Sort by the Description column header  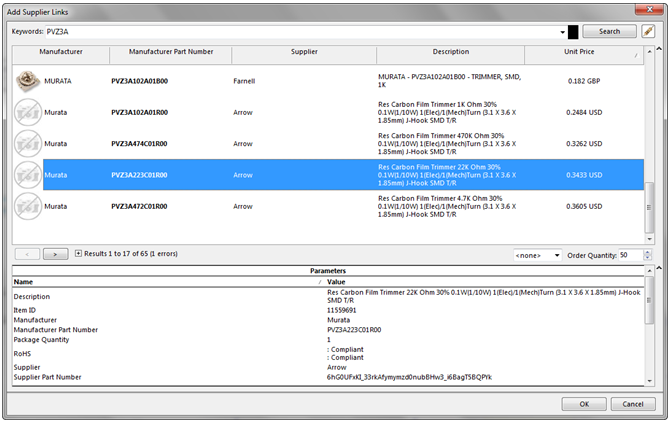click(450, 52)
